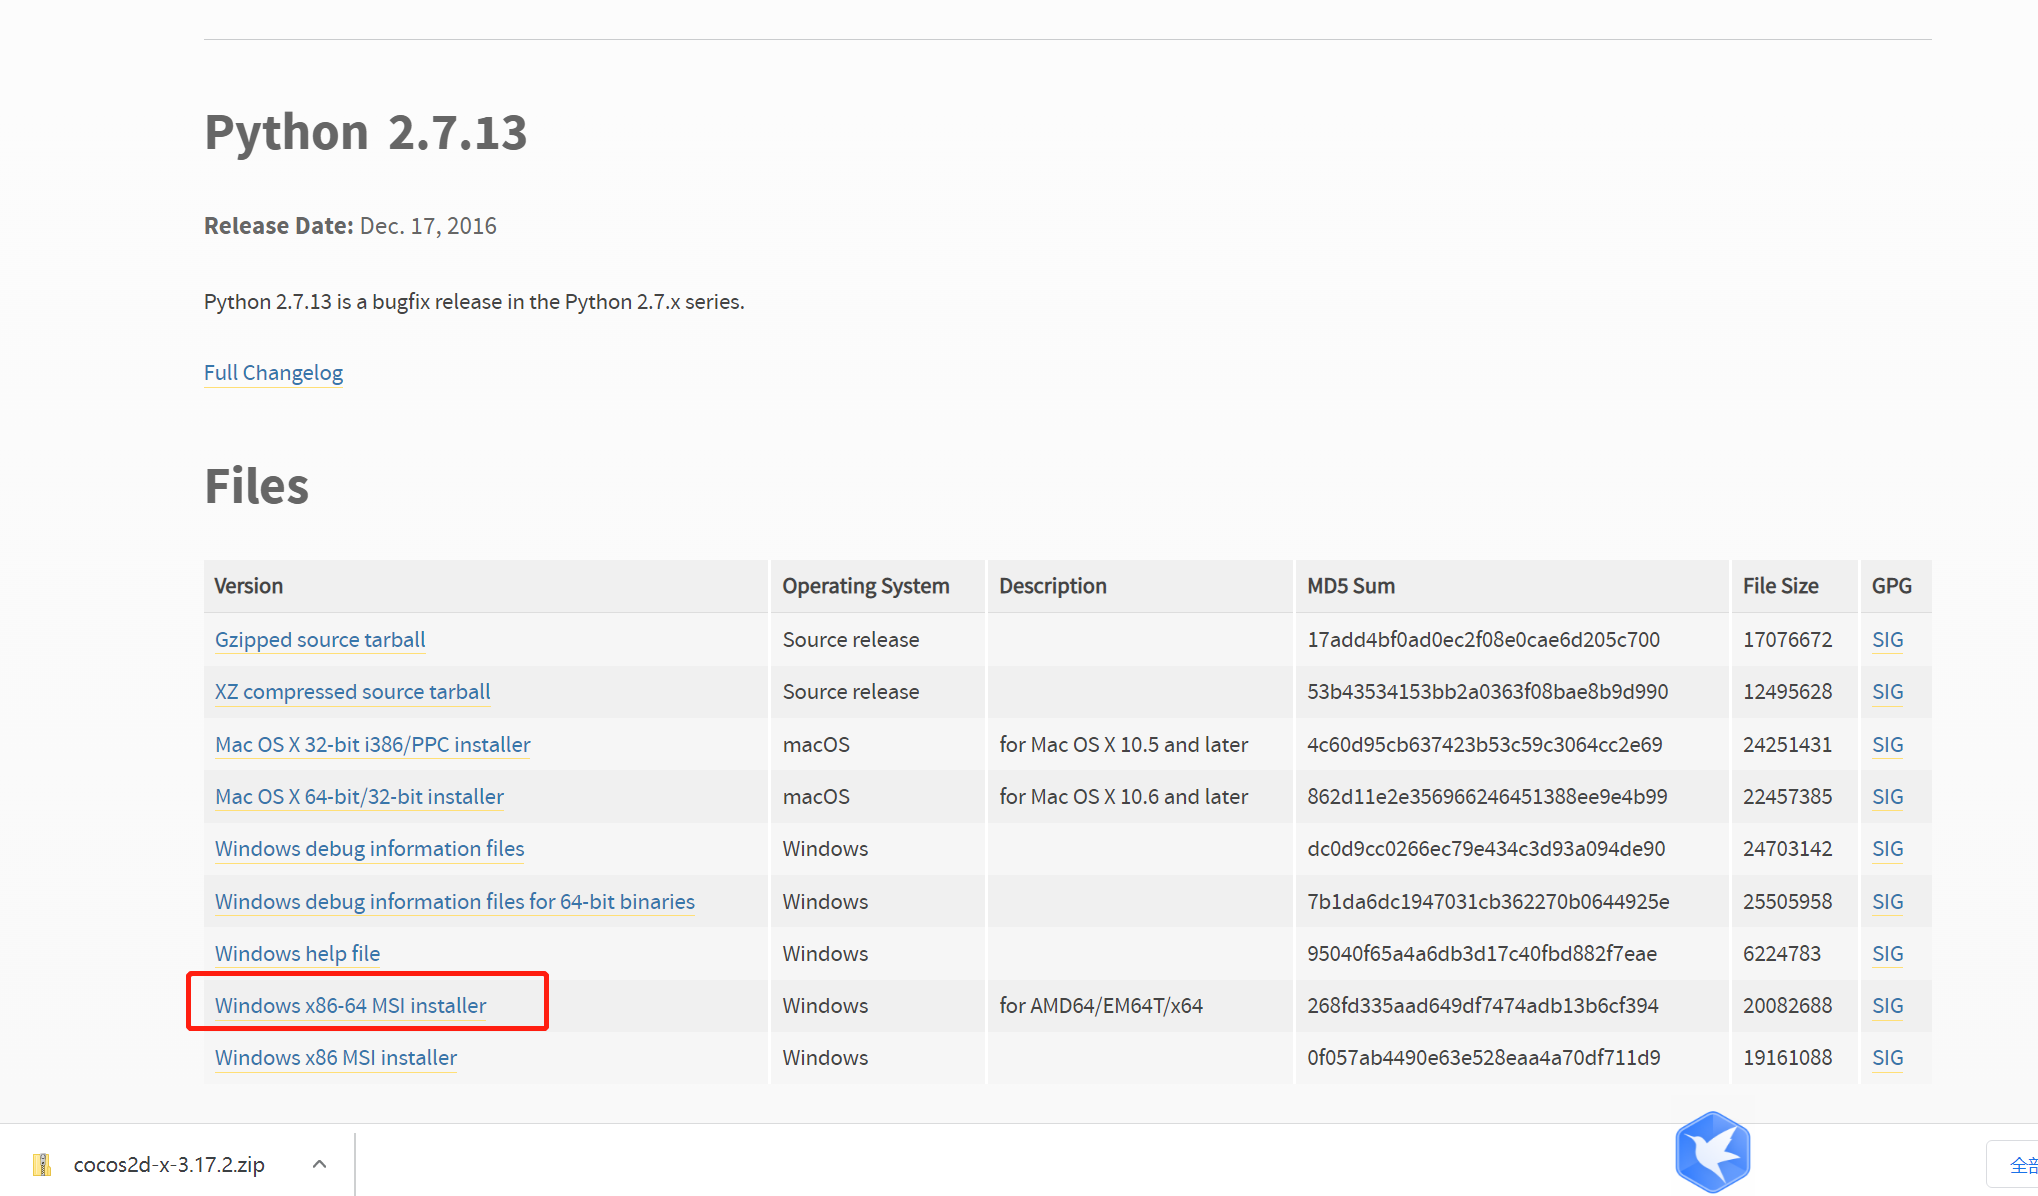The height and width of the screenshot is (1196, 2038).
Task: Click the blue bird floating icon
Action: pyautogui.click(x=1712, y=1151)
